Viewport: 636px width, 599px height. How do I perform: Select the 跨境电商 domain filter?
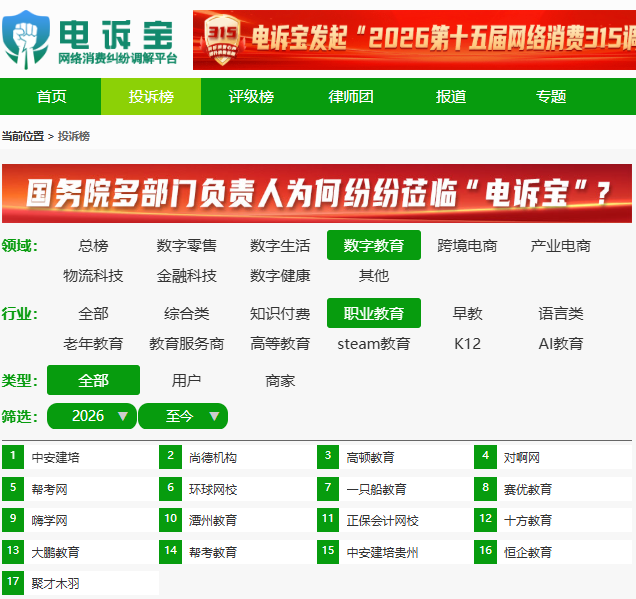tap(467, 245)
